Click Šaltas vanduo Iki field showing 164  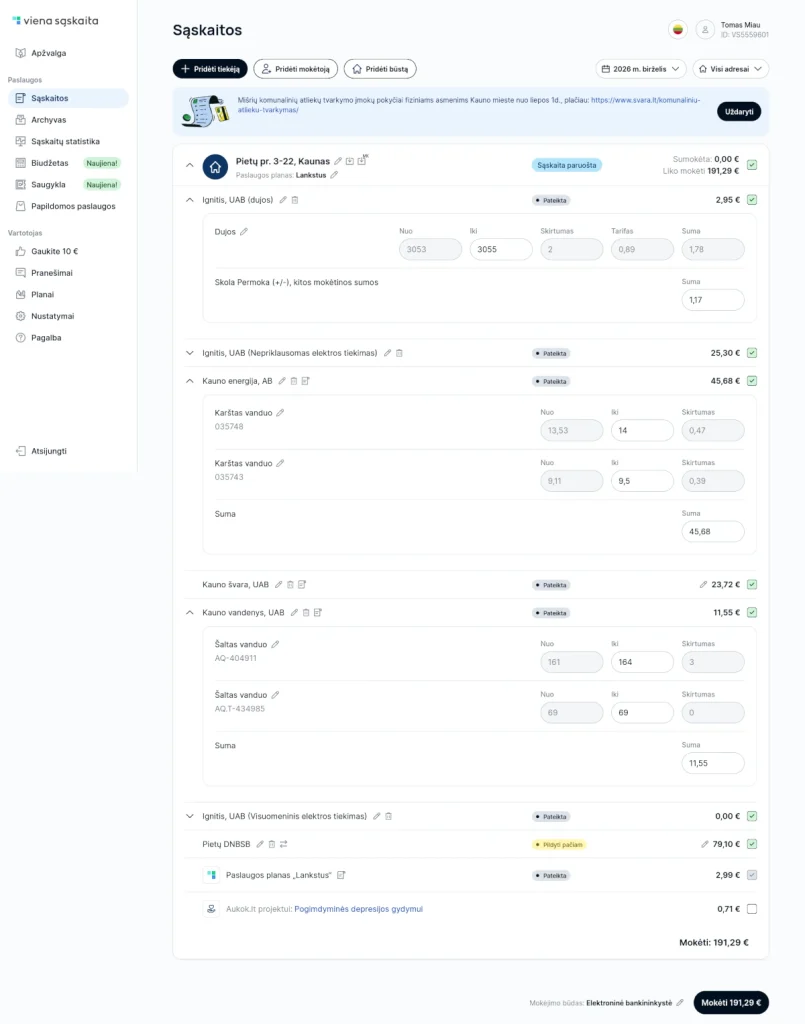(642, 662)
